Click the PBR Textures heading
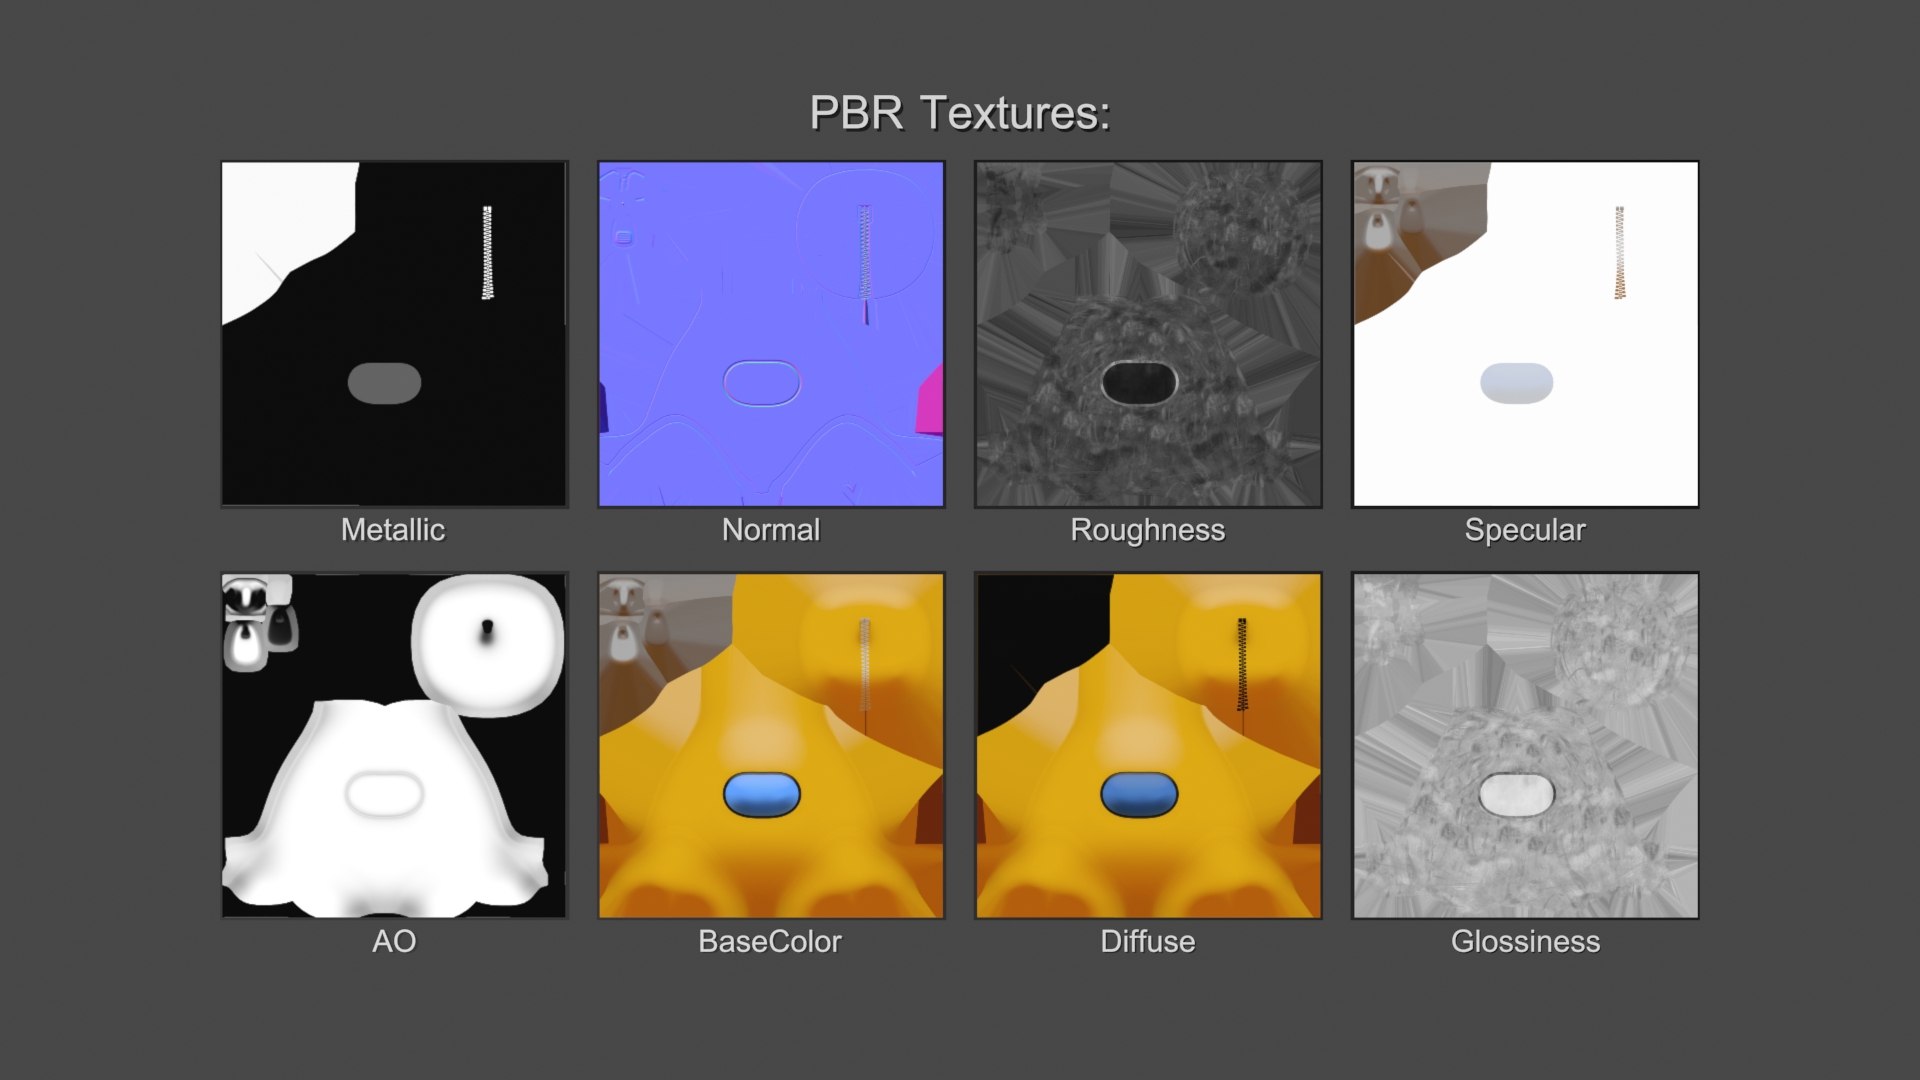The height and width of the screenshot is (1080, 1920). [x=959, y=113]
